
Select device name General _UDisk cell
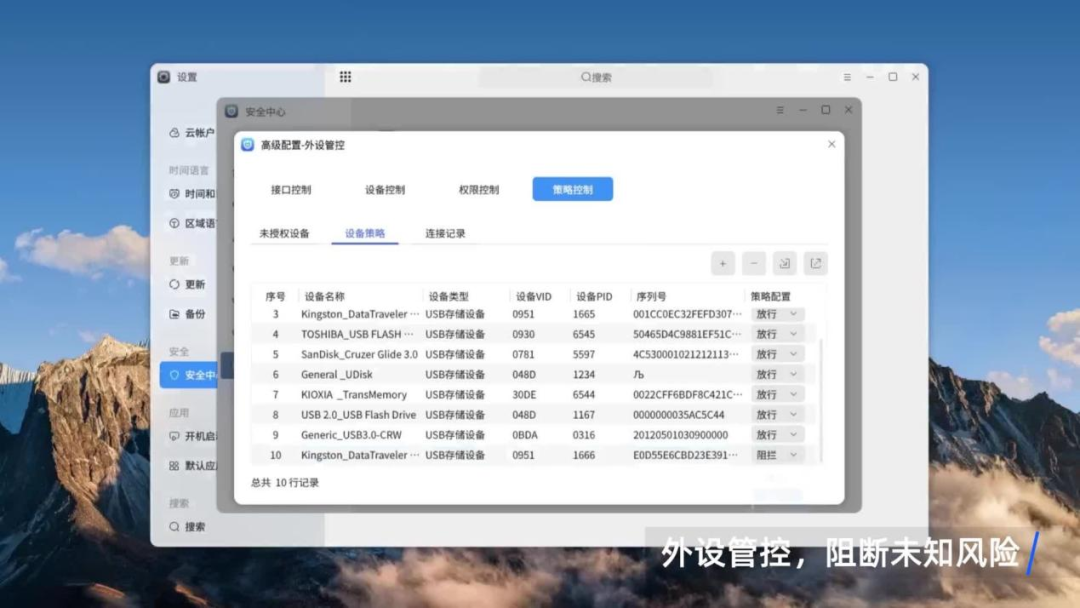tap(336, 374)
